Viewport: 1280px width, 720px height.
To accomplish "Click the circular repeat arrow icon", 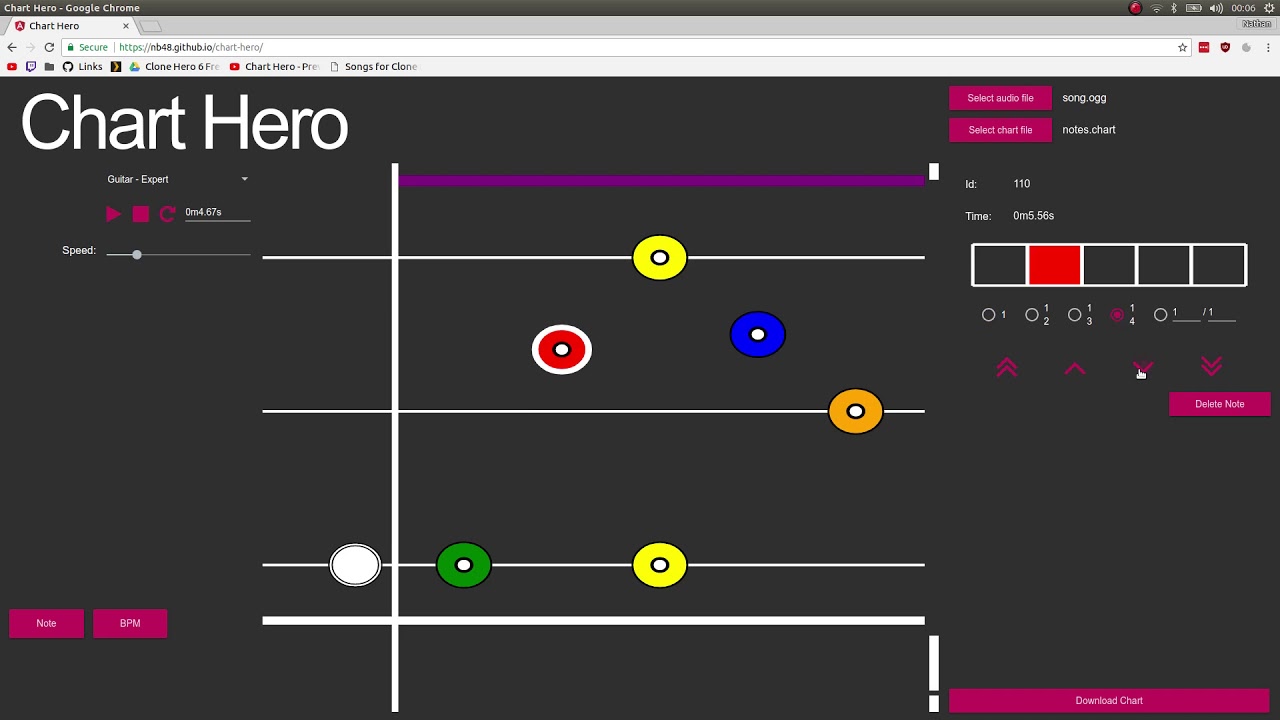I will 167,214.
